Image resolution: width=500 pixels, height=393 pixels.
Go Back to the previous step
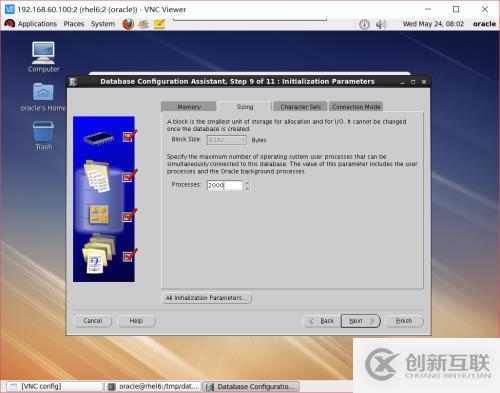pos(322,321)
